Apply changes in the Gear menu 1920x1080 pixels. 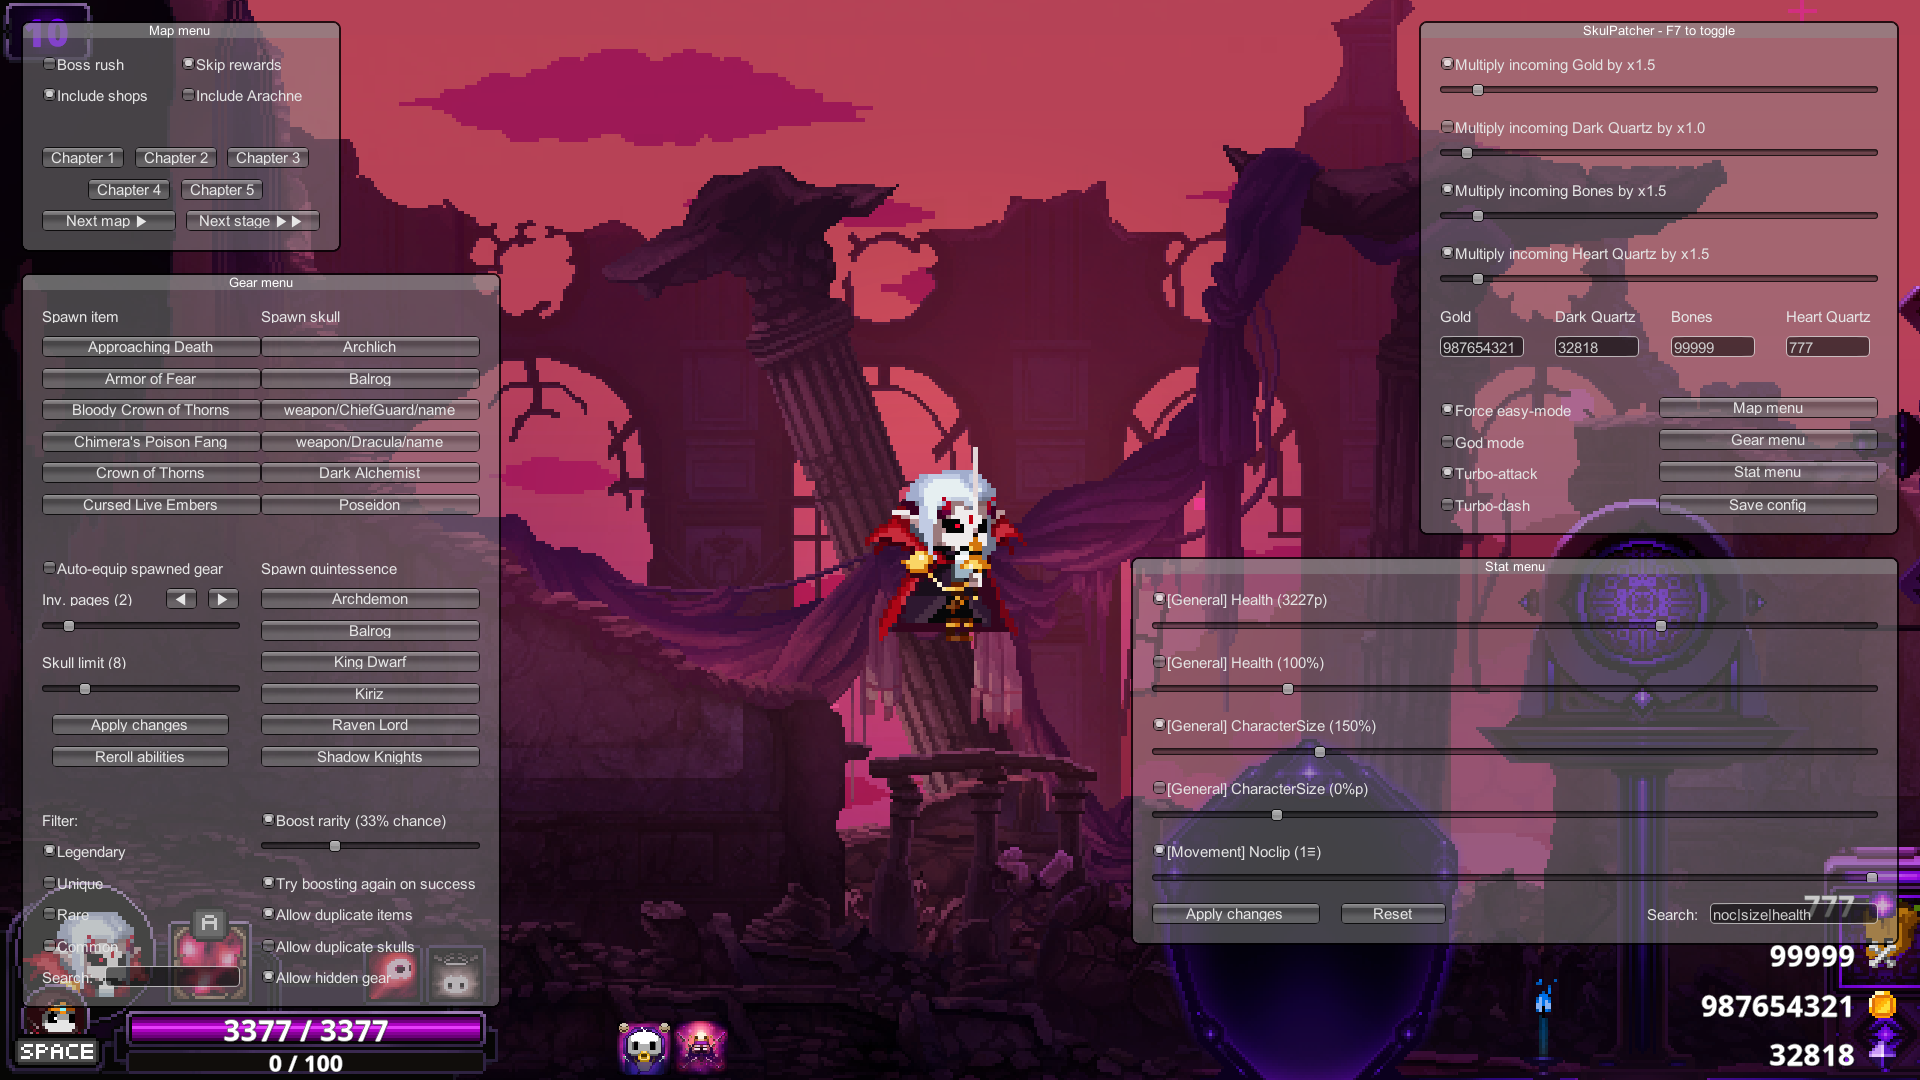coord(140,725)
